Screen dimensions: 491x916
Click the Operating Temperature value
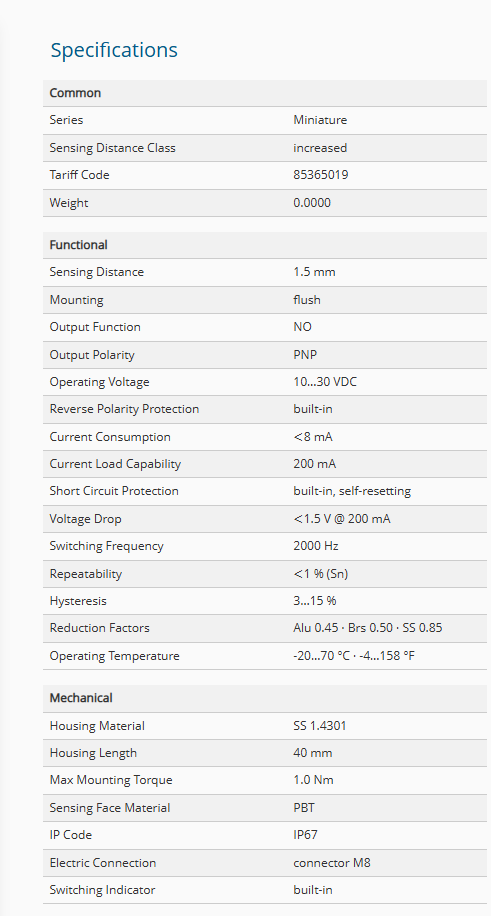pos(354,655)
